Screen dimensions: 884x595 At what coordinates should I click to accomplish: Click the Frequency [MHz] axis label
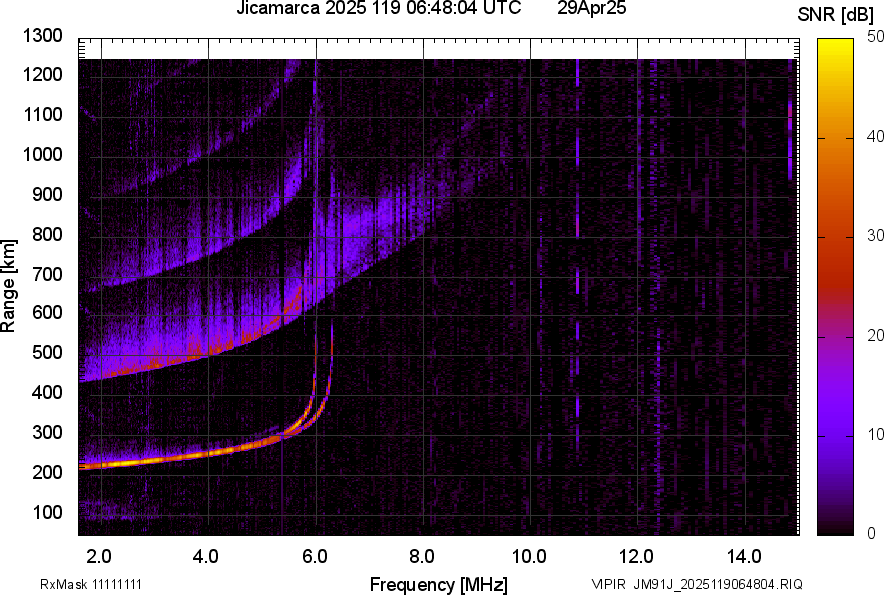[438, 584]
